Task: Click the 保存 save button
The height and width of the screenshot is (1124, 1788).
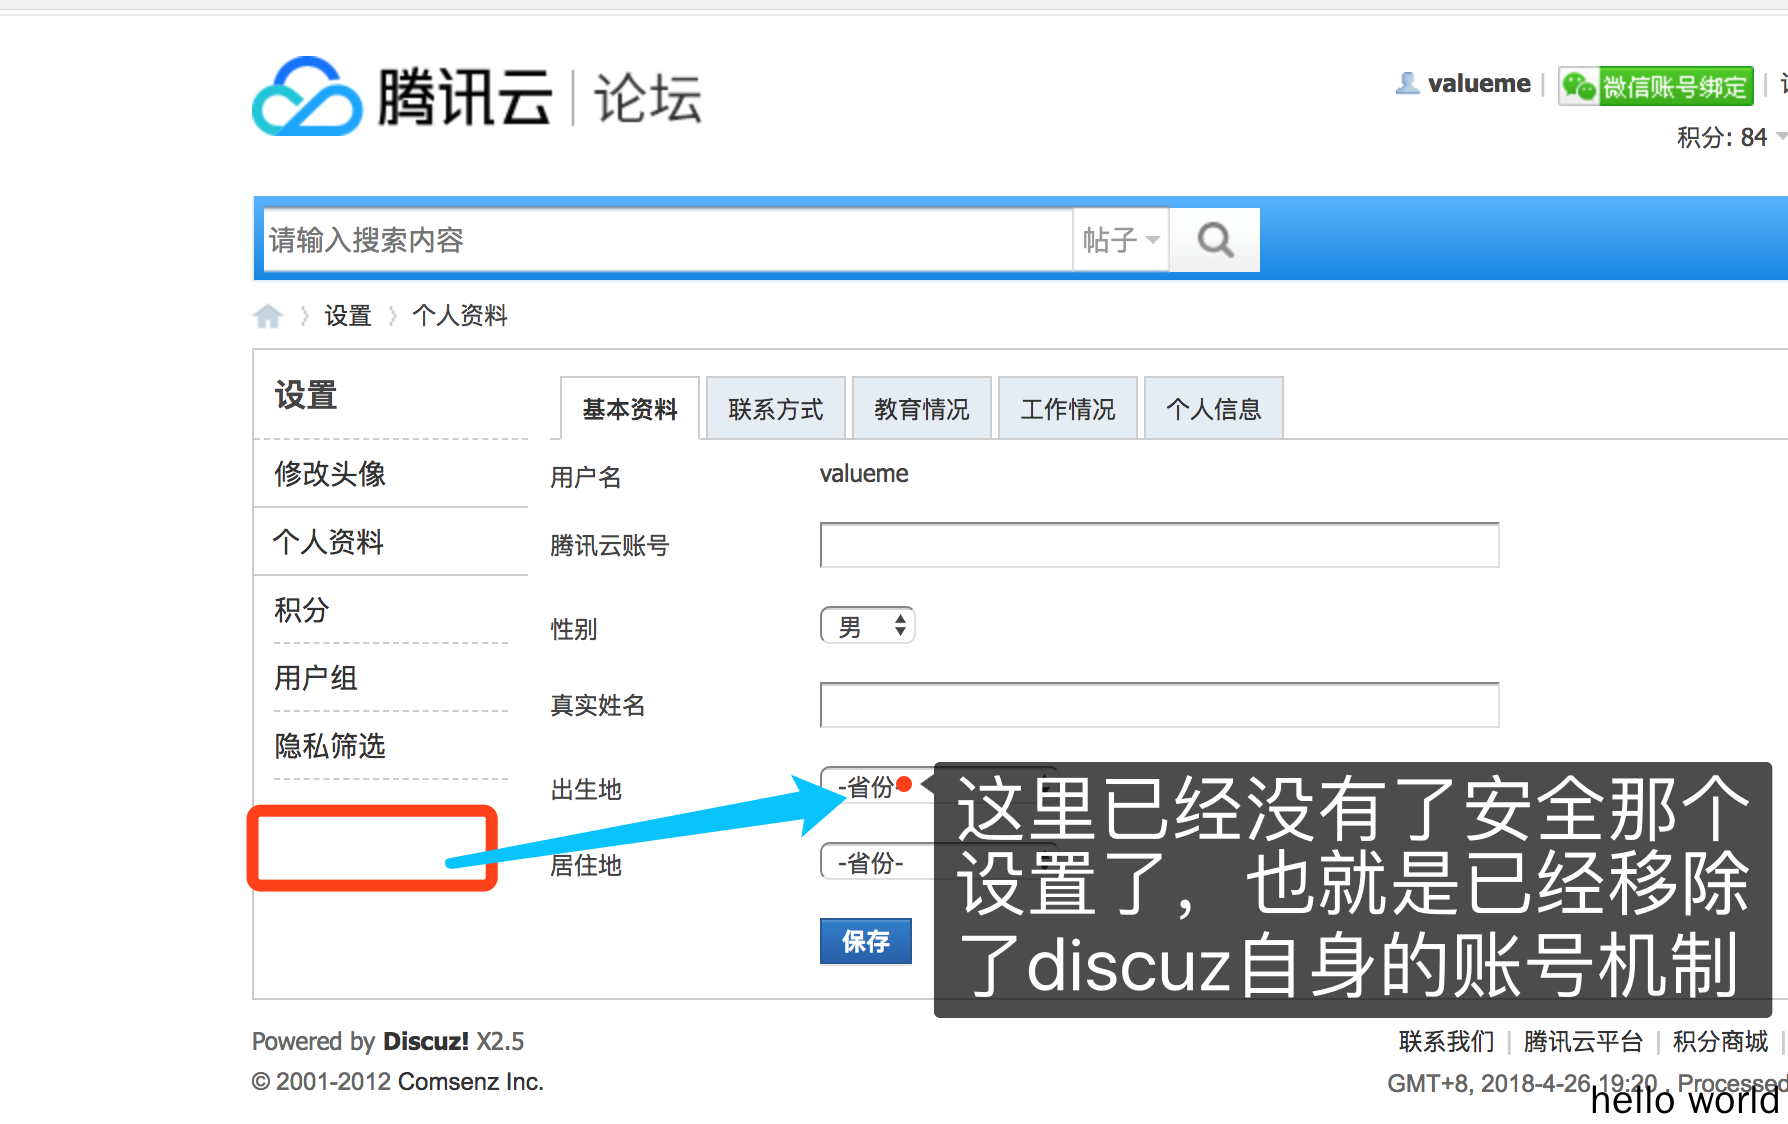Action: pos(866,941)
